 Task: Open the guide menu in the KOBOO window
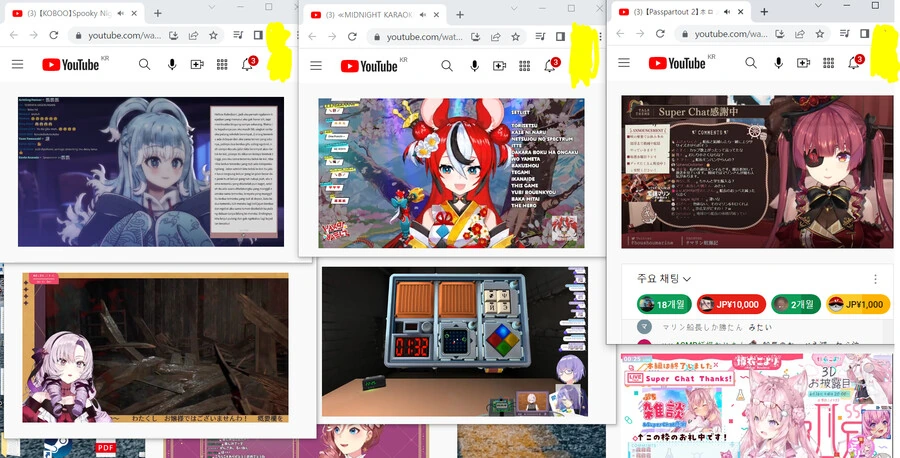coord(18,64)
